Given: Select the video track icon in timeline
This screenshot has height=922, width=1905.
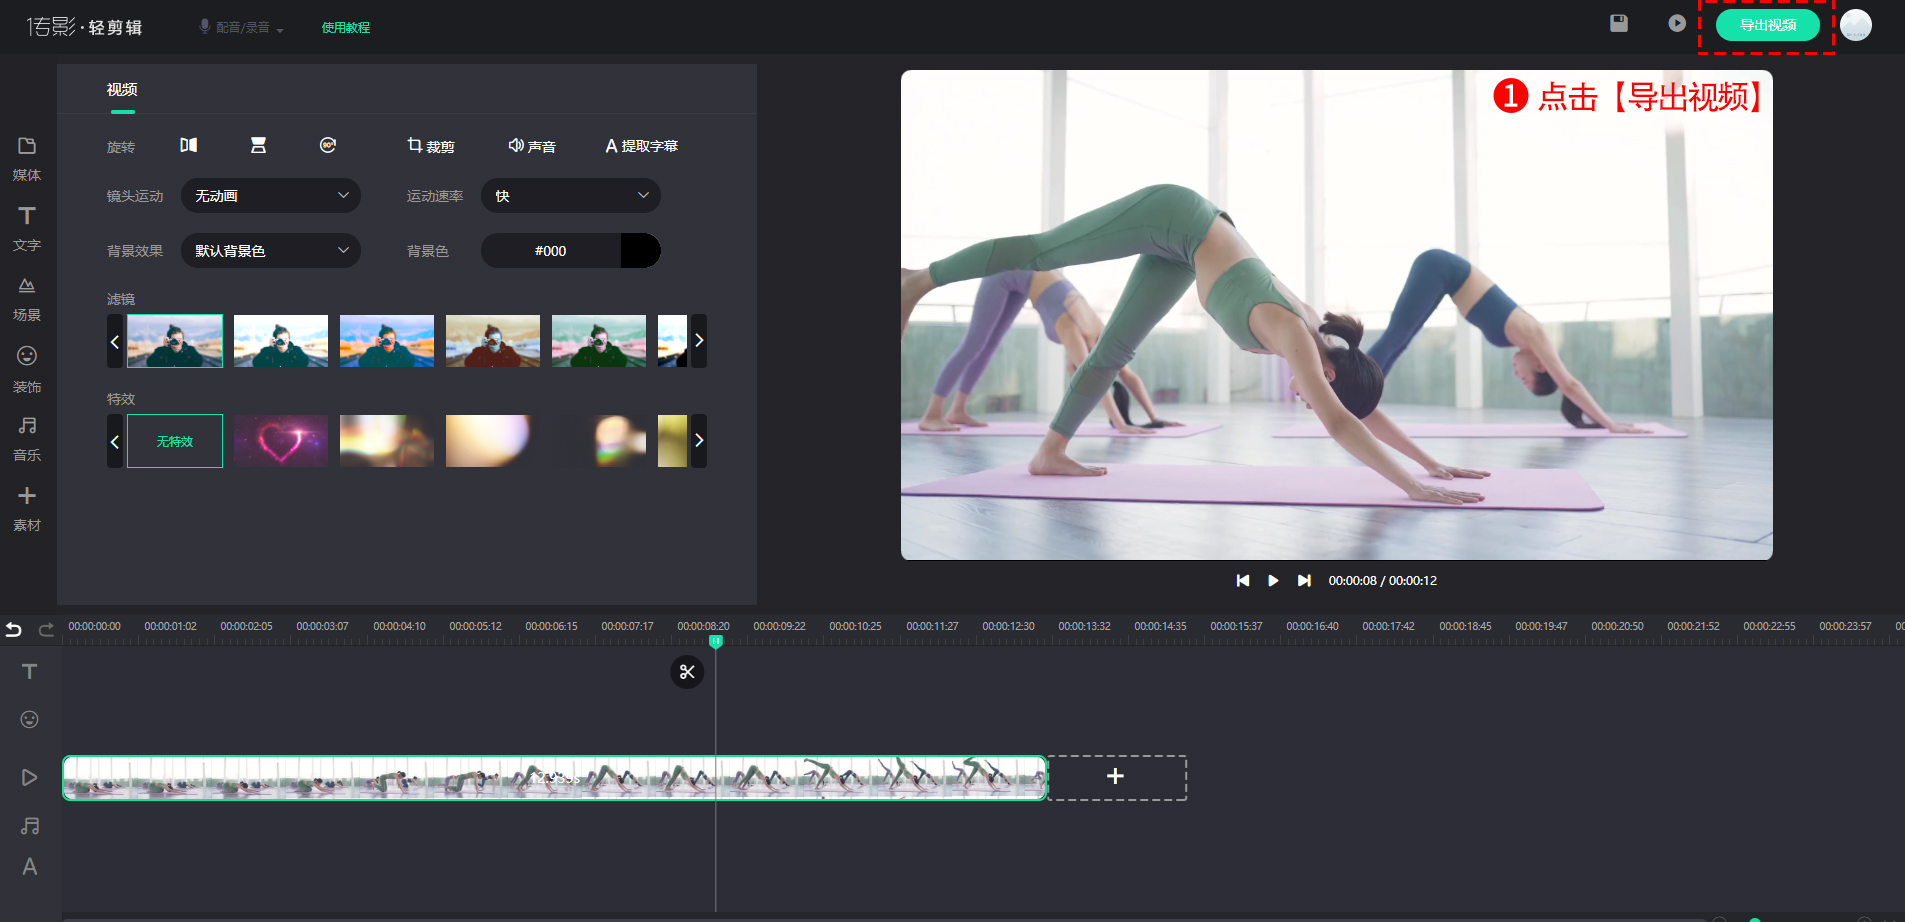Looking at the screenshot, I should click(x=30, y=777).
